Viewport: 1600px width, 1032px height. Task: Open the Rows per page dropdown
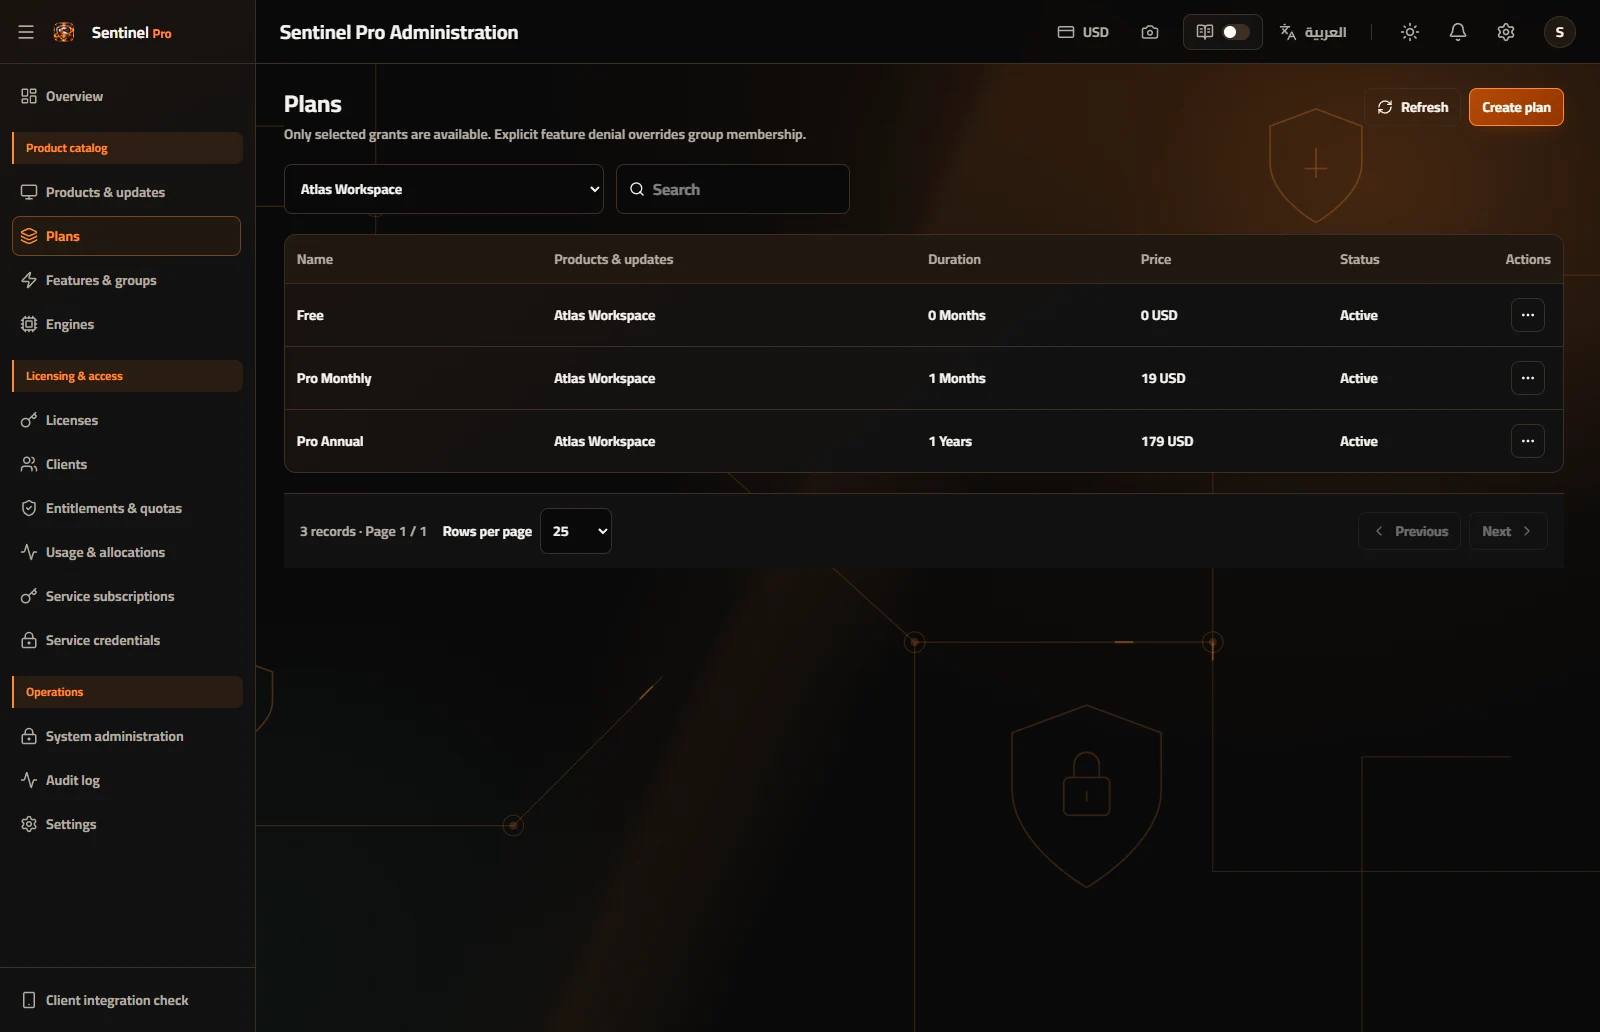point(576,531)
